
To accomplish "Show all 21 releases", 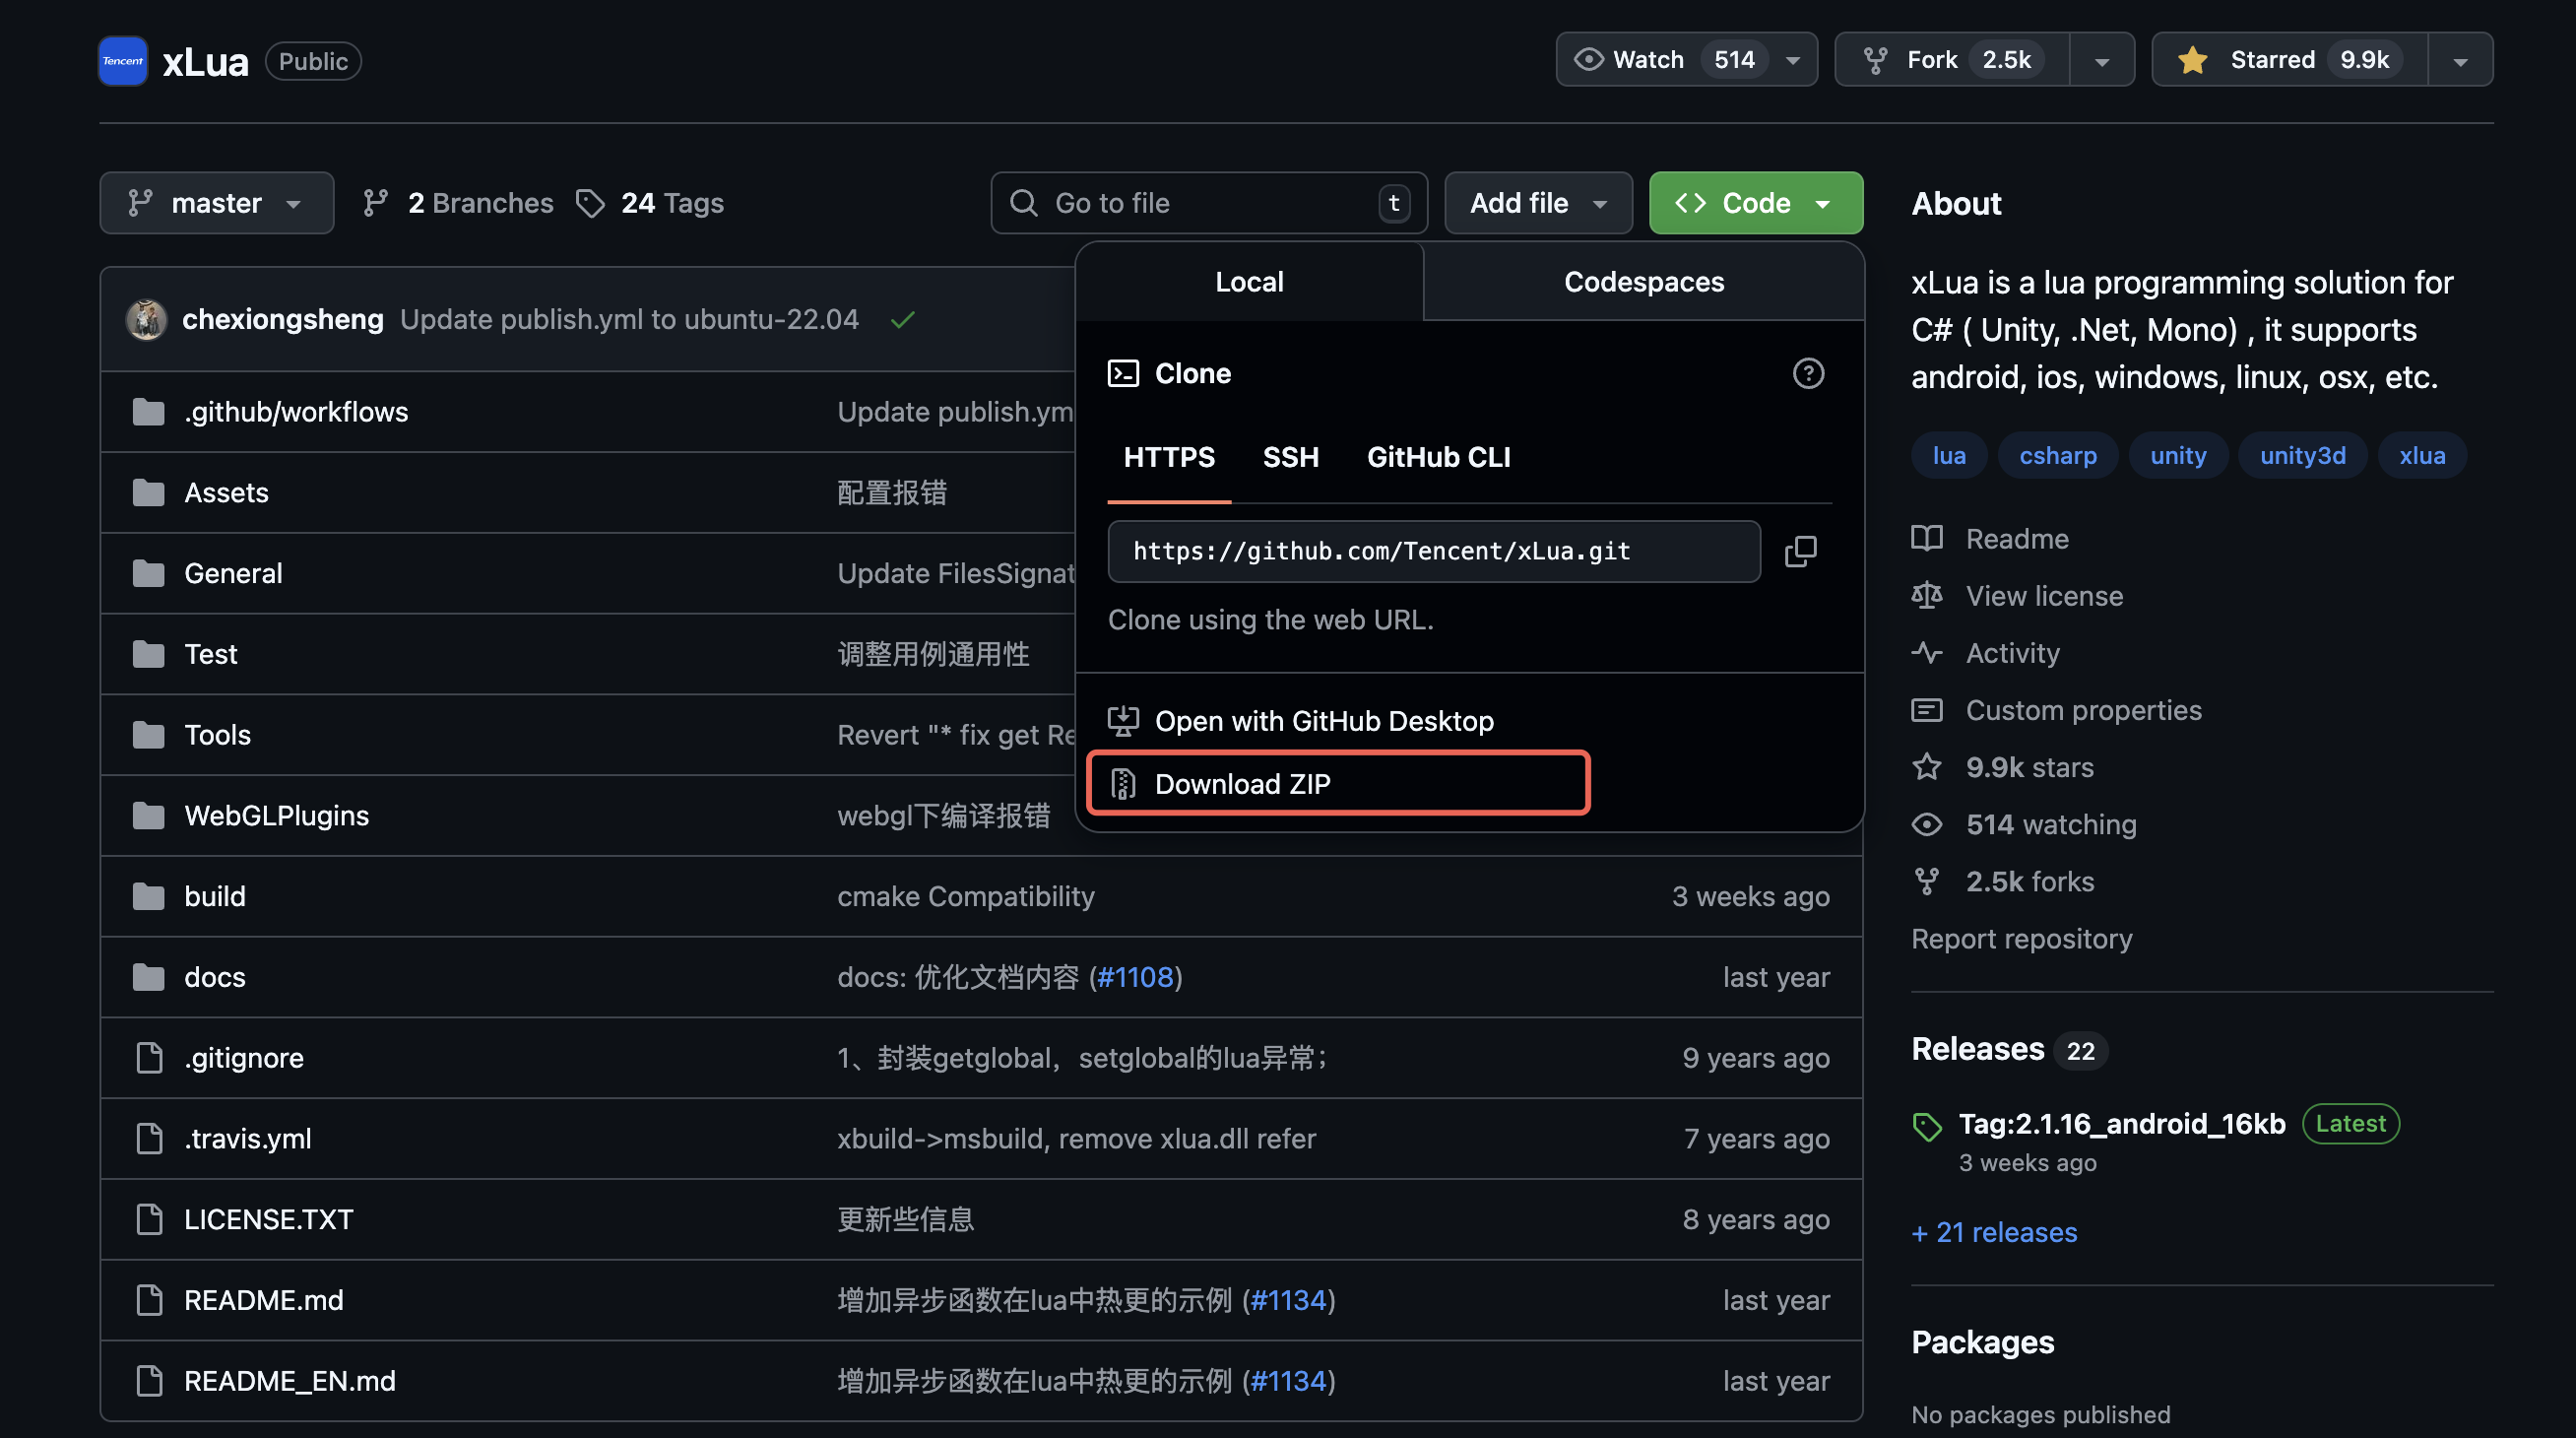I will coord(1994,1232).
